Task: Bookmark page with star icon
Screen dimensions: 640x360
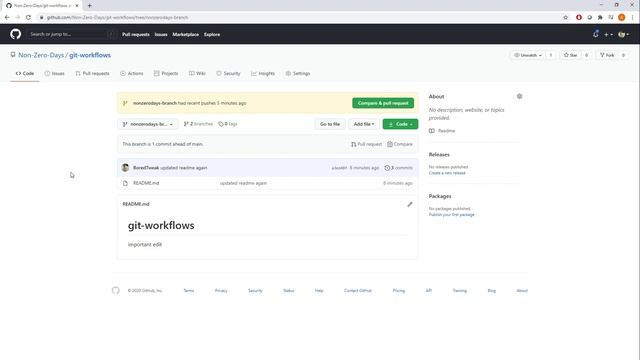Action: [x=565, y=18]
